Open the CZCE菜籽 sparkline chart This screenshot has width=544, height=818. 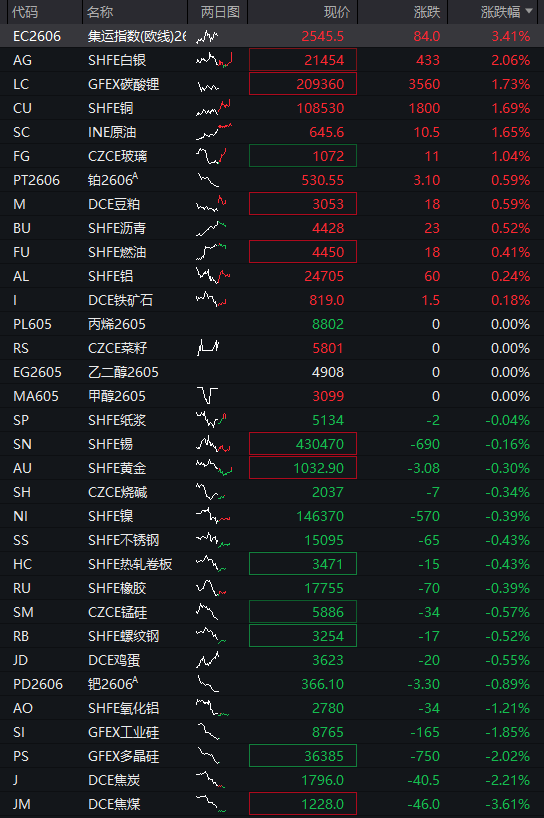click(x=208, y=348)
